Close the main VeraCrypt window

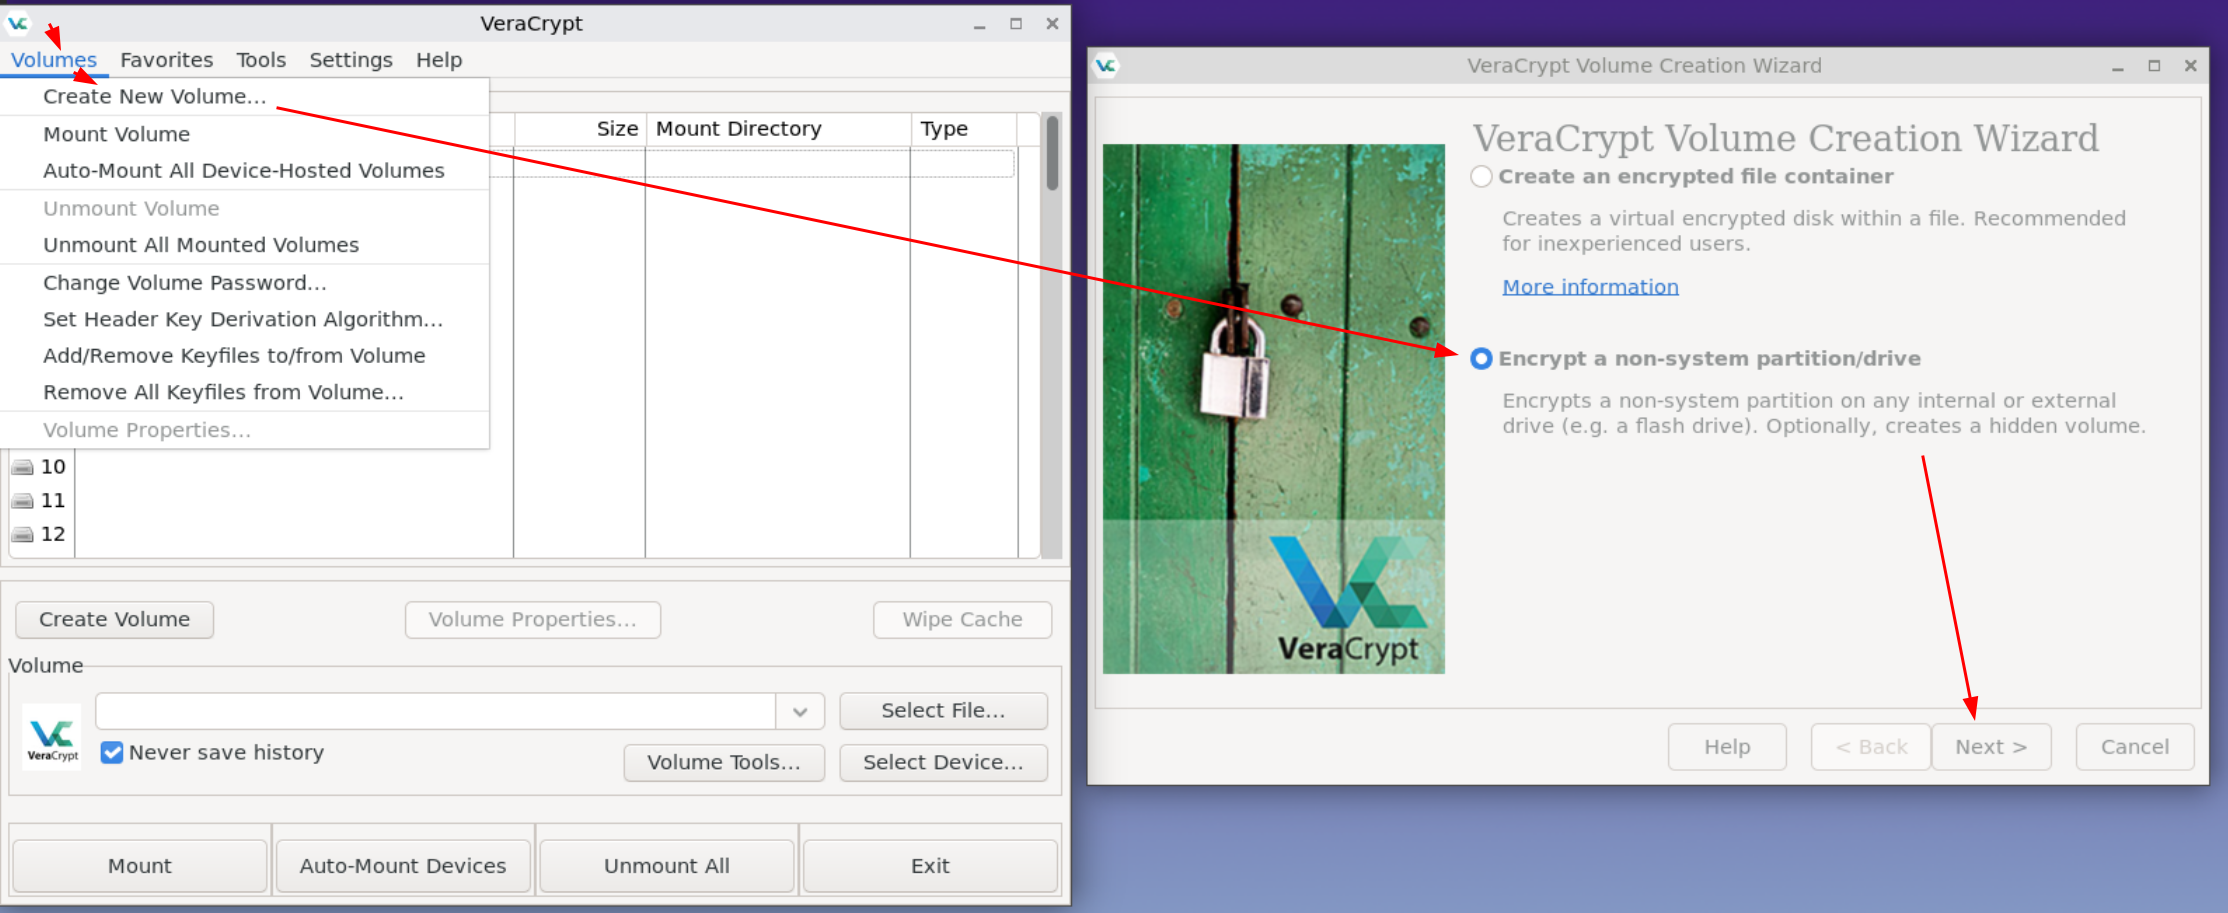[x=1052, y=24]
